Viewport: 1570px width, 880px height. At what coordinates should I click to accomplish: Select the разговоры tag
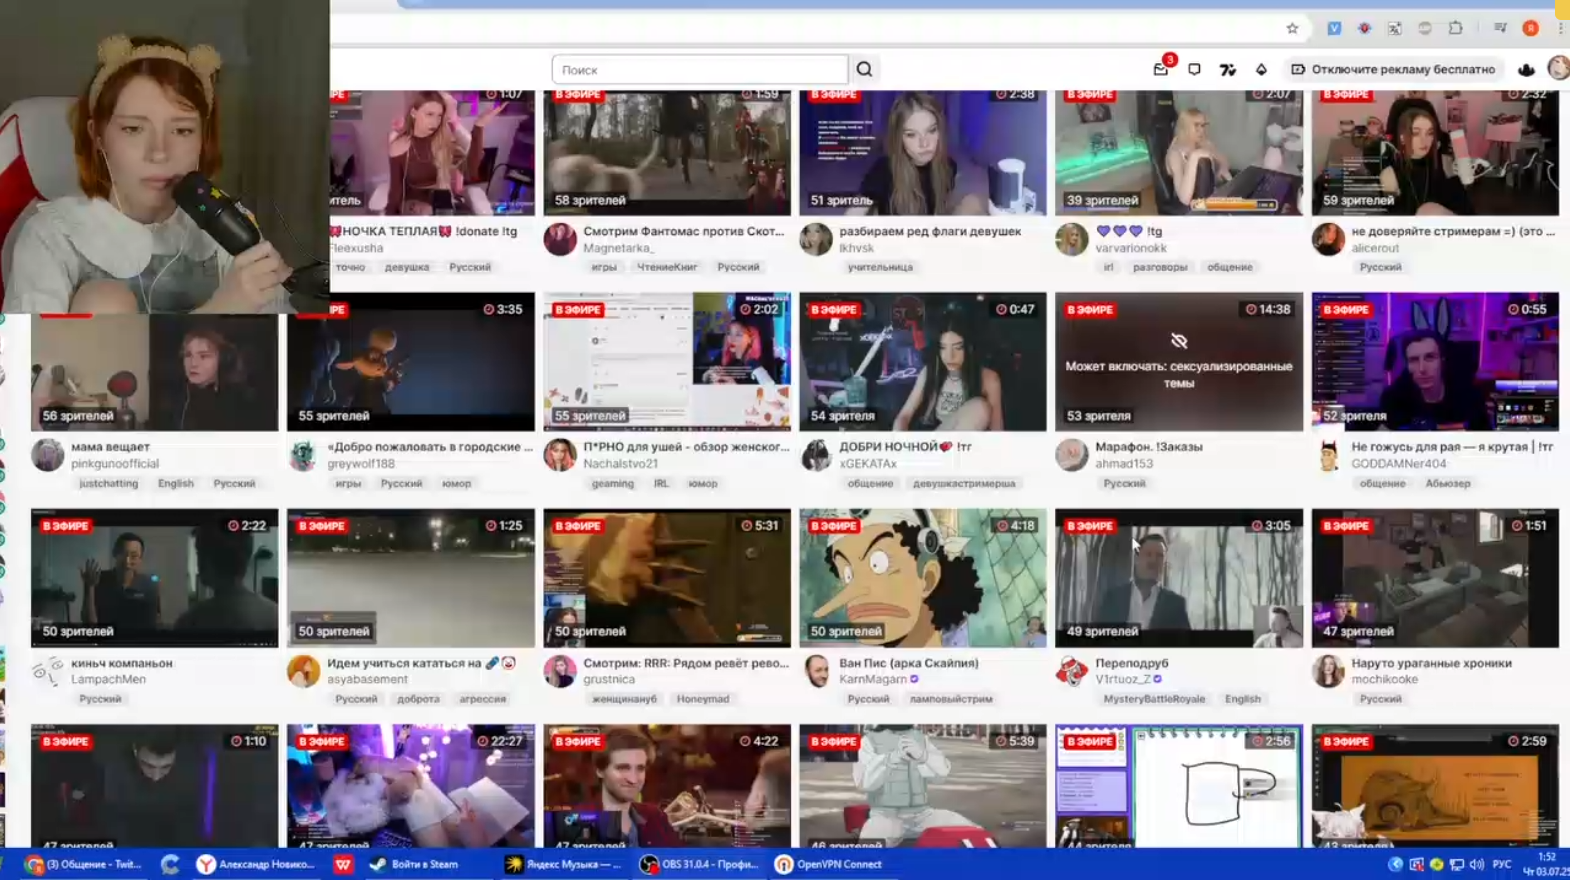point(1160,267)
